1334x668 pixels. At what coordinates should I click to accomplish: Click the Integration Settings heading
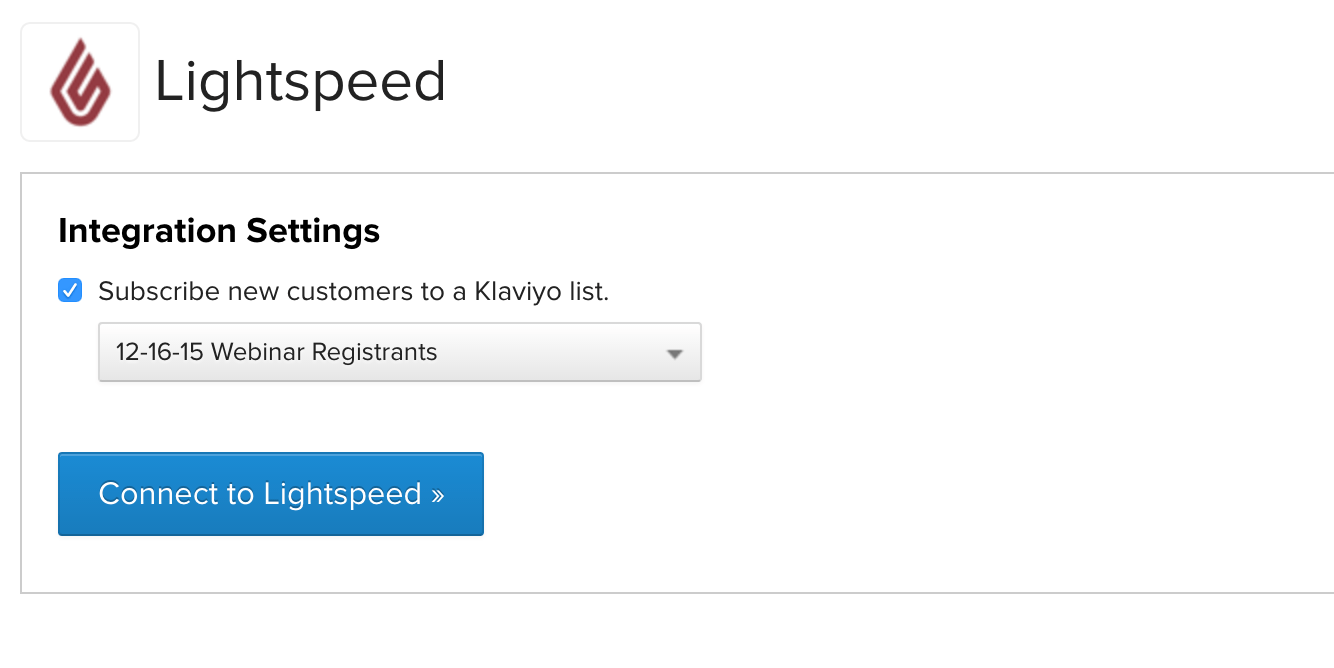(219, 231)
